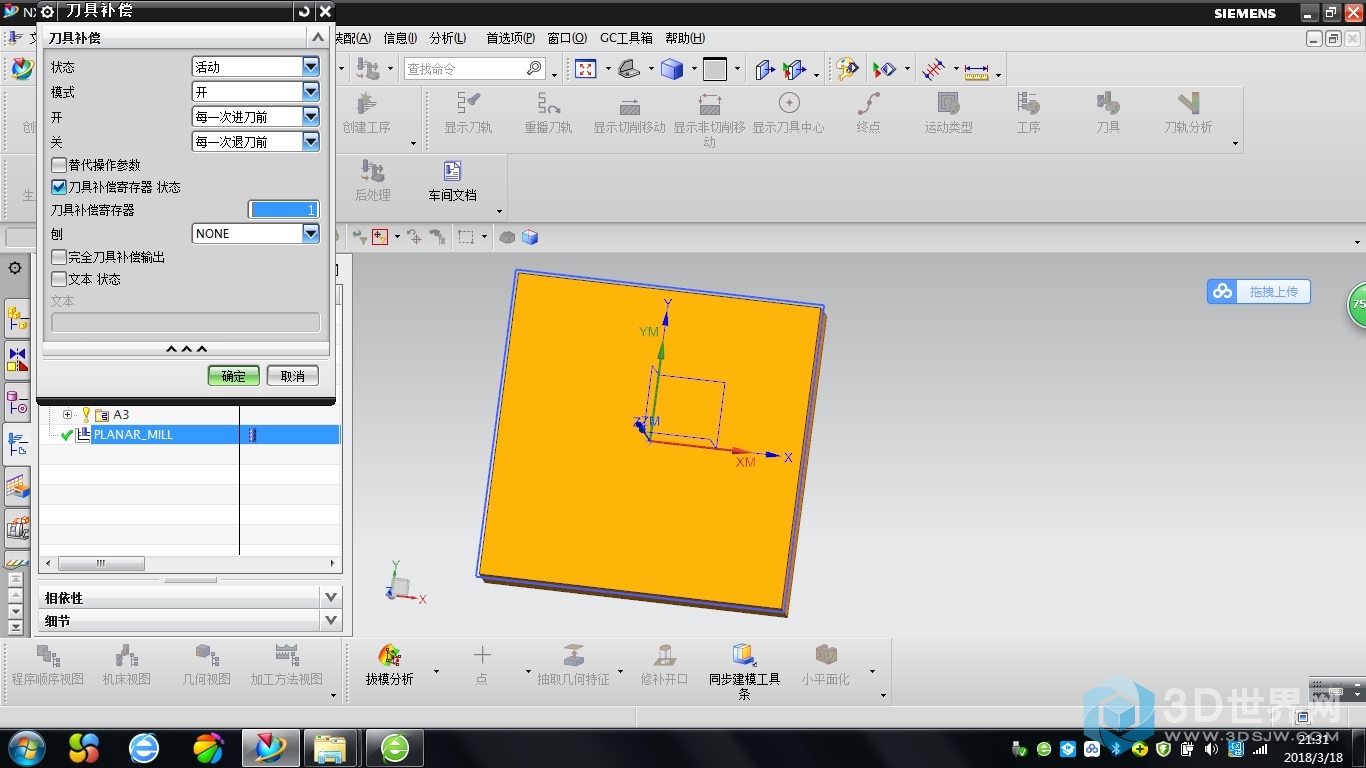Click the dialog options gear icon

click(47, 11)
